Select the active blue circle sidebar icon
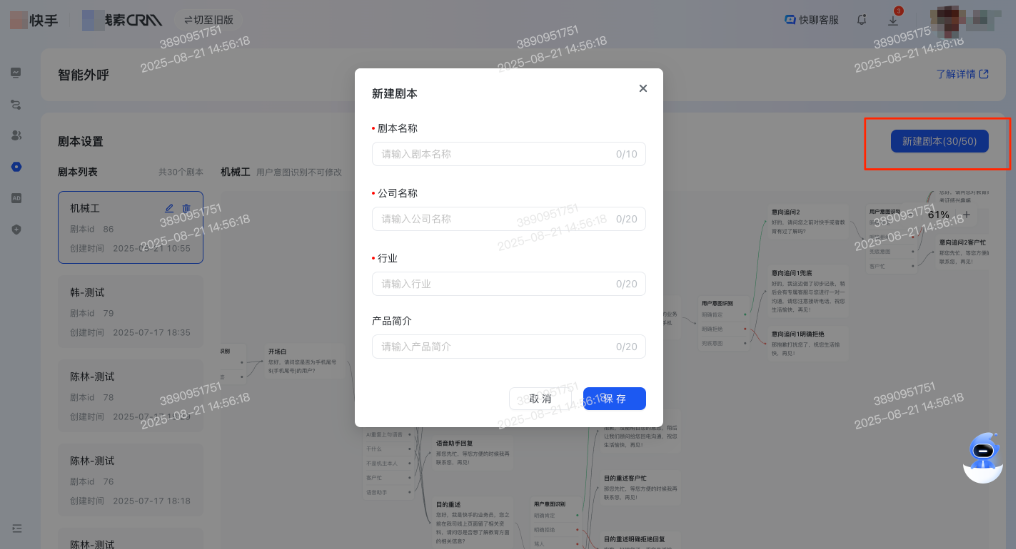The image size is (1016, 549). coord(16,167)
